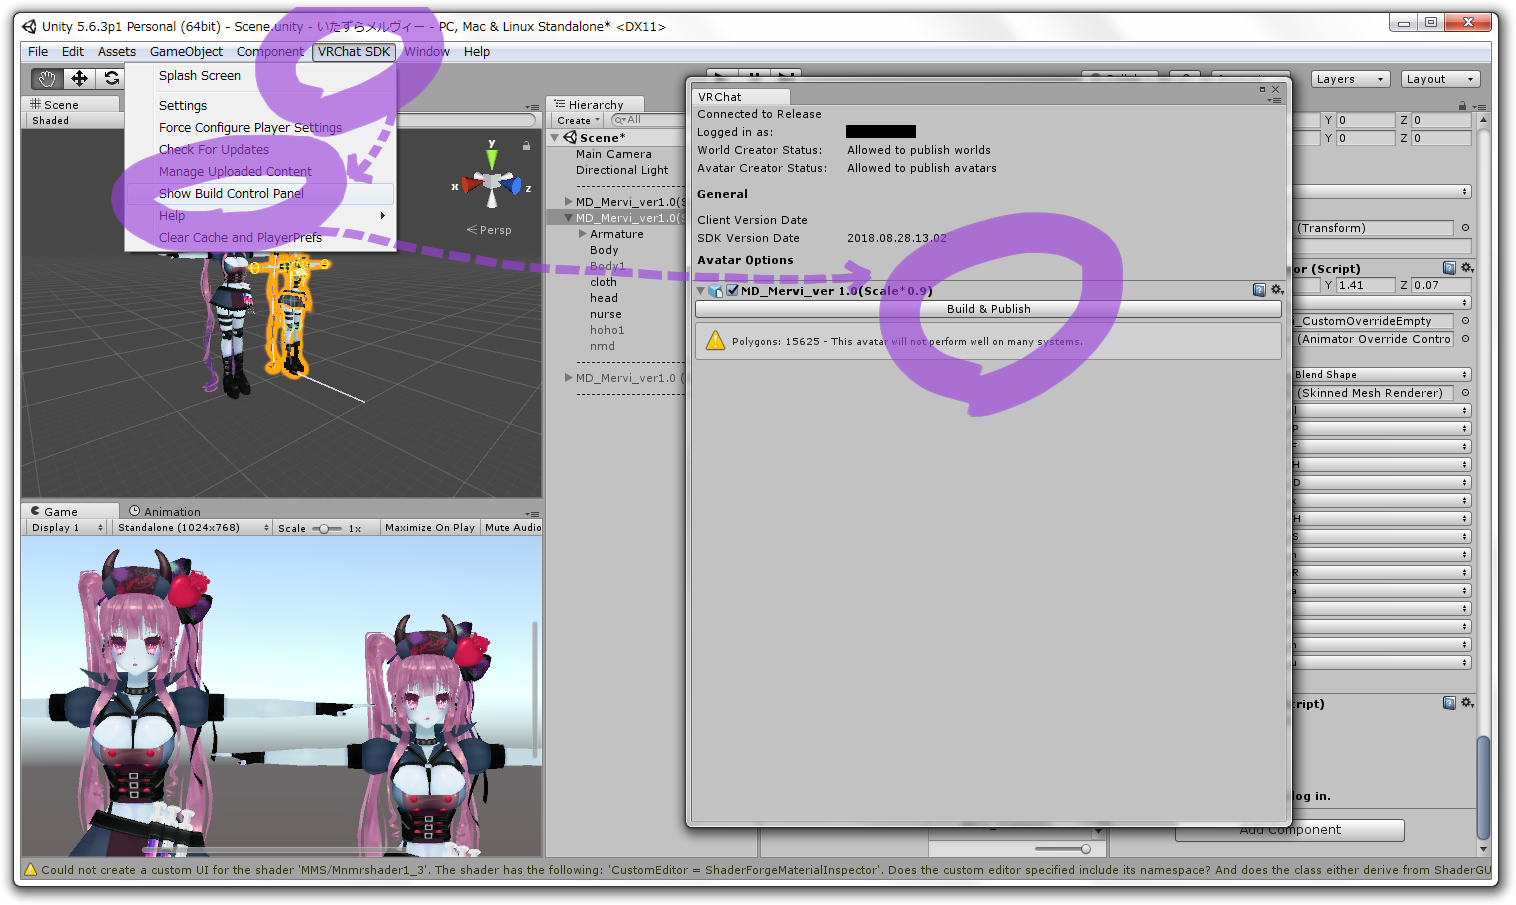Collapse the Scene* root in Hierarchy
Viewport: 1516px width, 905px height.
tap(555, 138)
